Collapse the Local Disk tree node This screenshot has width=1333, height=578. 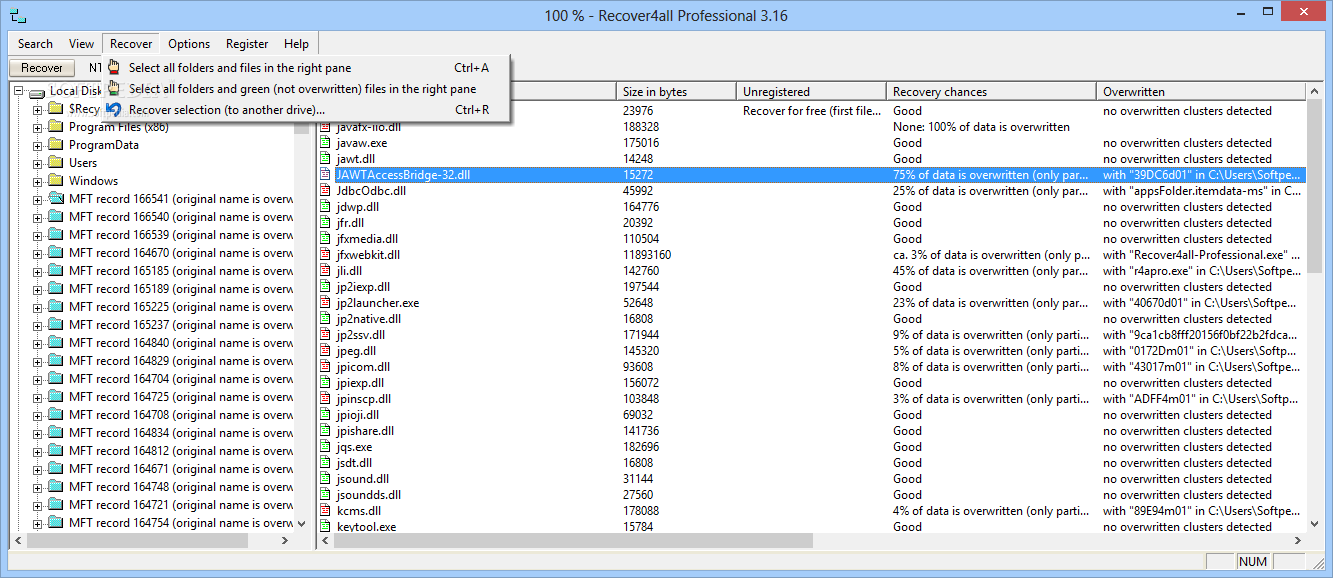[x=20, y=91]
